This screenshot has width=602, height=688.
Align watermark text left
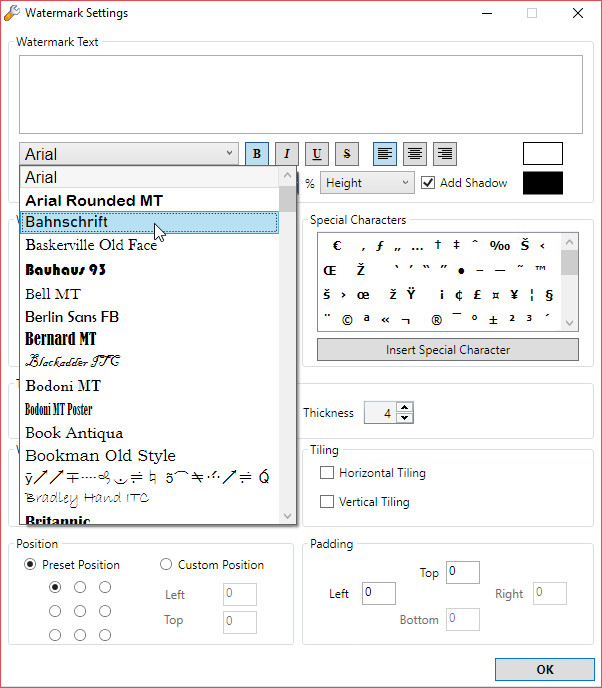(x=384, y=153)
